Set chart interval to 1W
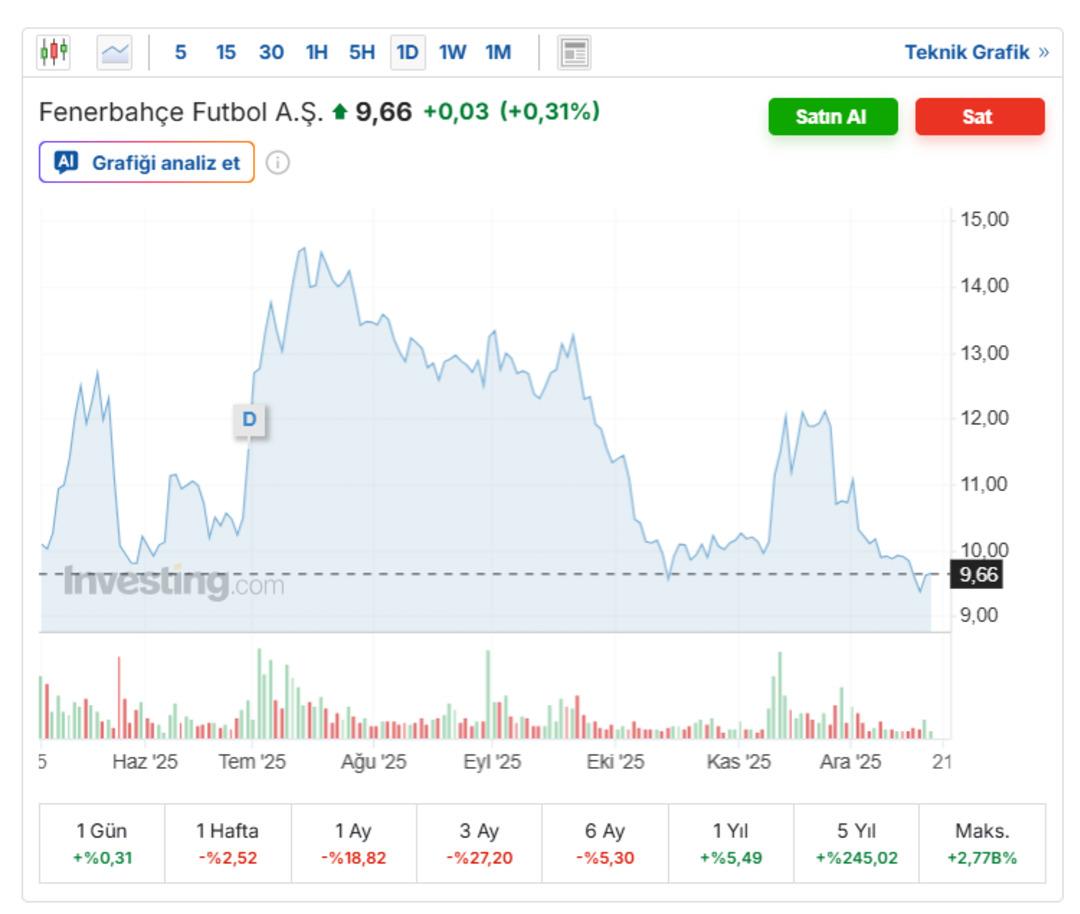1080x914 pixels. [452, 52]
